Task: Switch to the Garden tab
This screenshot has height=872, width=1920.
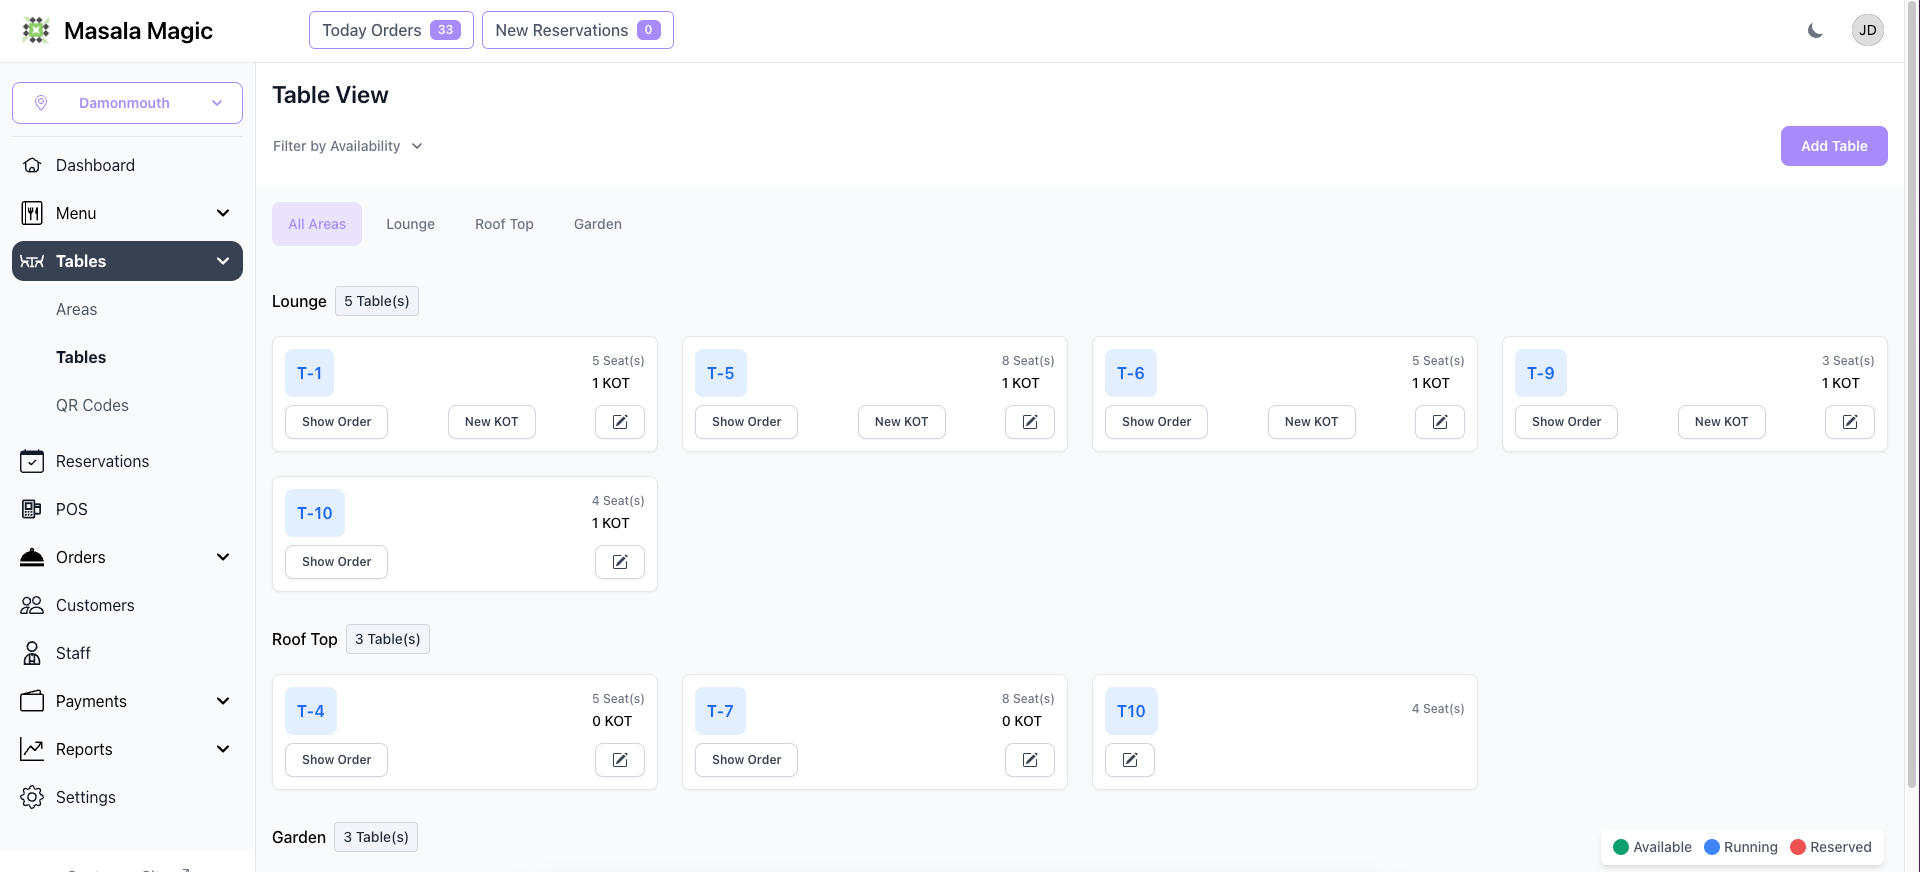Action: 598,224
